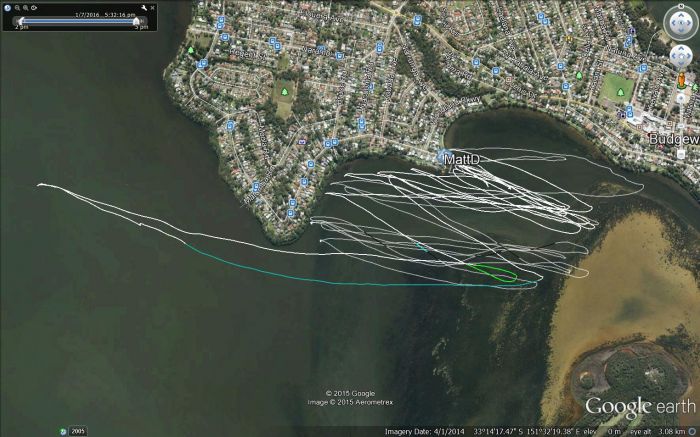The height and width of the screenshot is (437, 700).
Task: Click the clock icon in time slider
Action: click(8, 8)
